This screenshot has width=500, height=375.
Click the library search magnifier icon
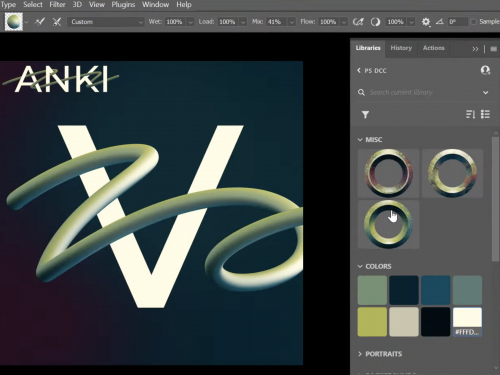coord(361,92)
